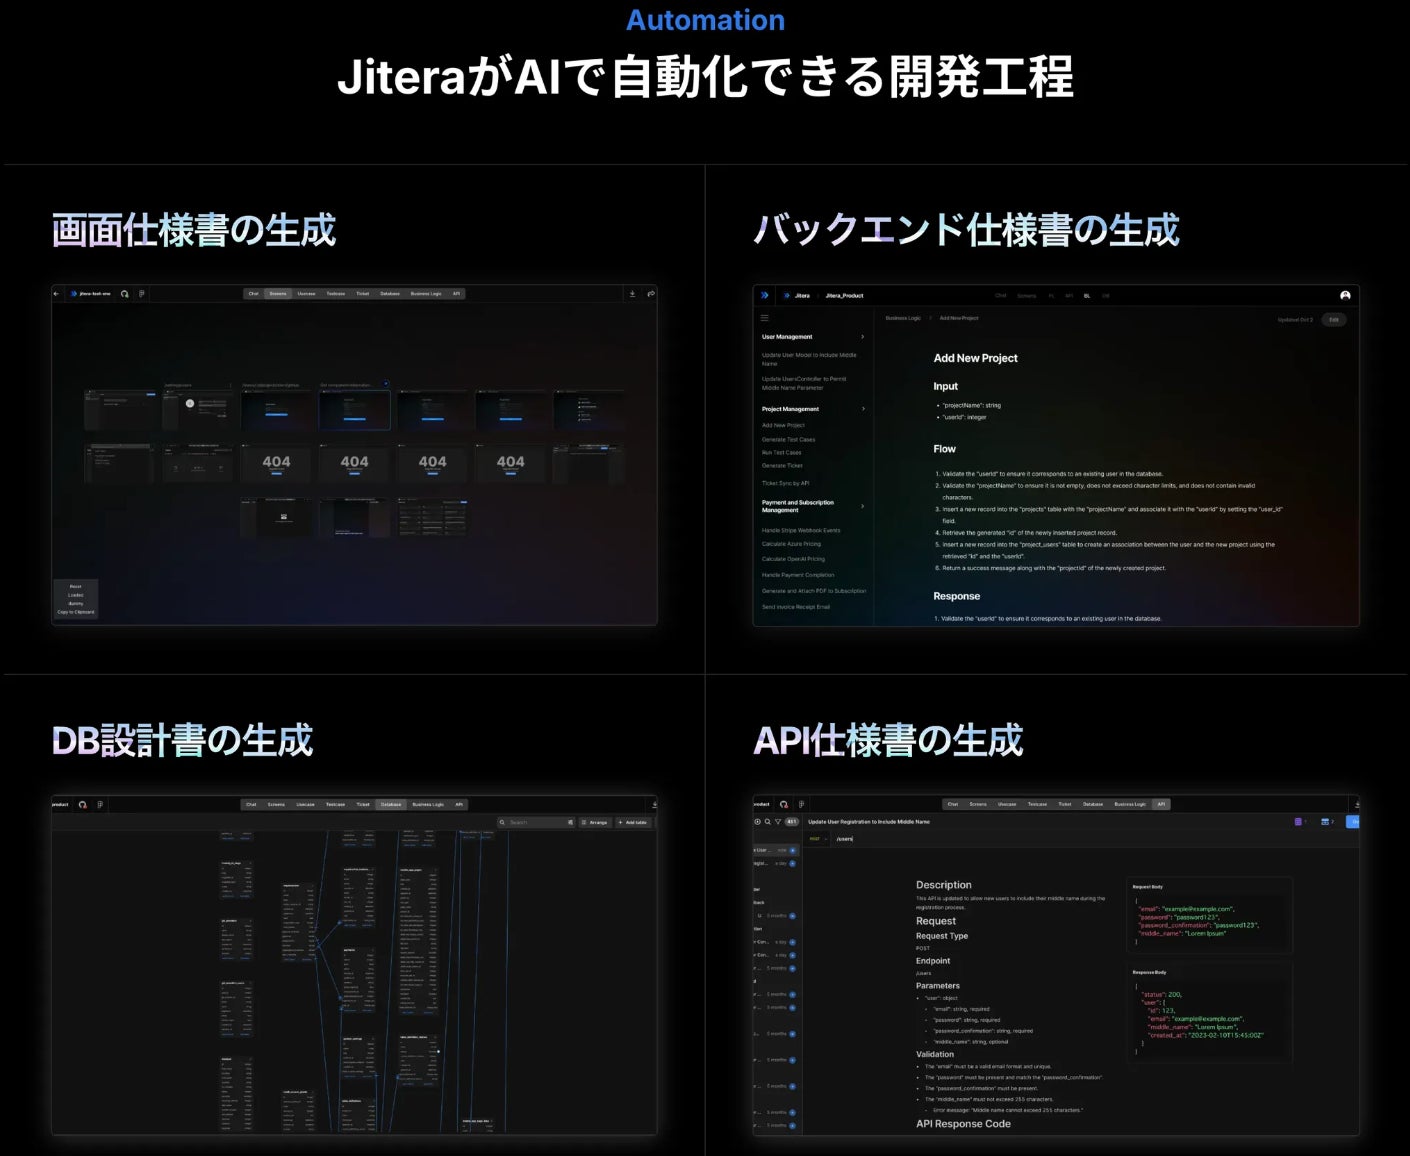Open Ticket Sync by API sidebar item
The width and height of the screenshot is (1410, 1156).
pyautogui.click(x=785, y=483)
